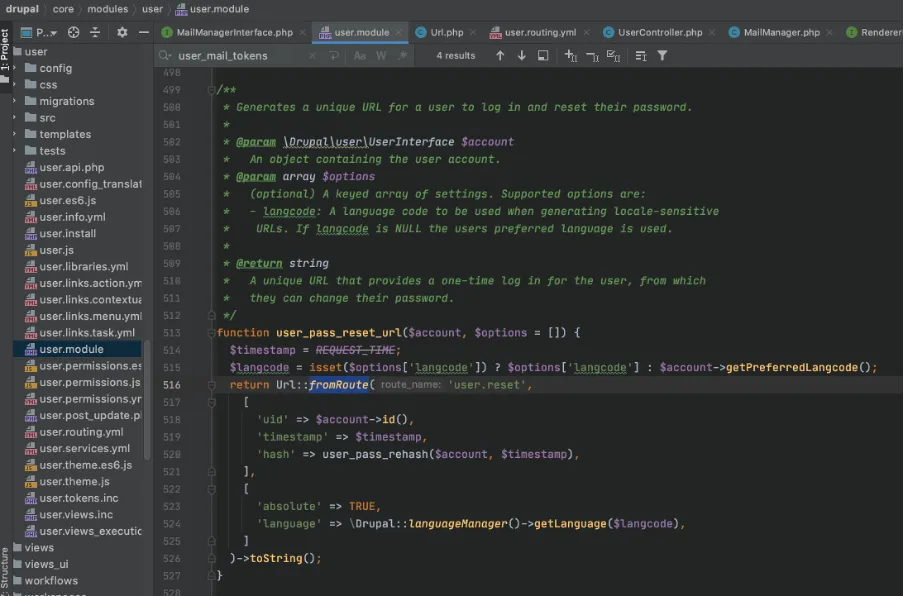Viewport: 904px width, 596px height.
Task: Open project panel gear settings
Action: tap(122, 32)
